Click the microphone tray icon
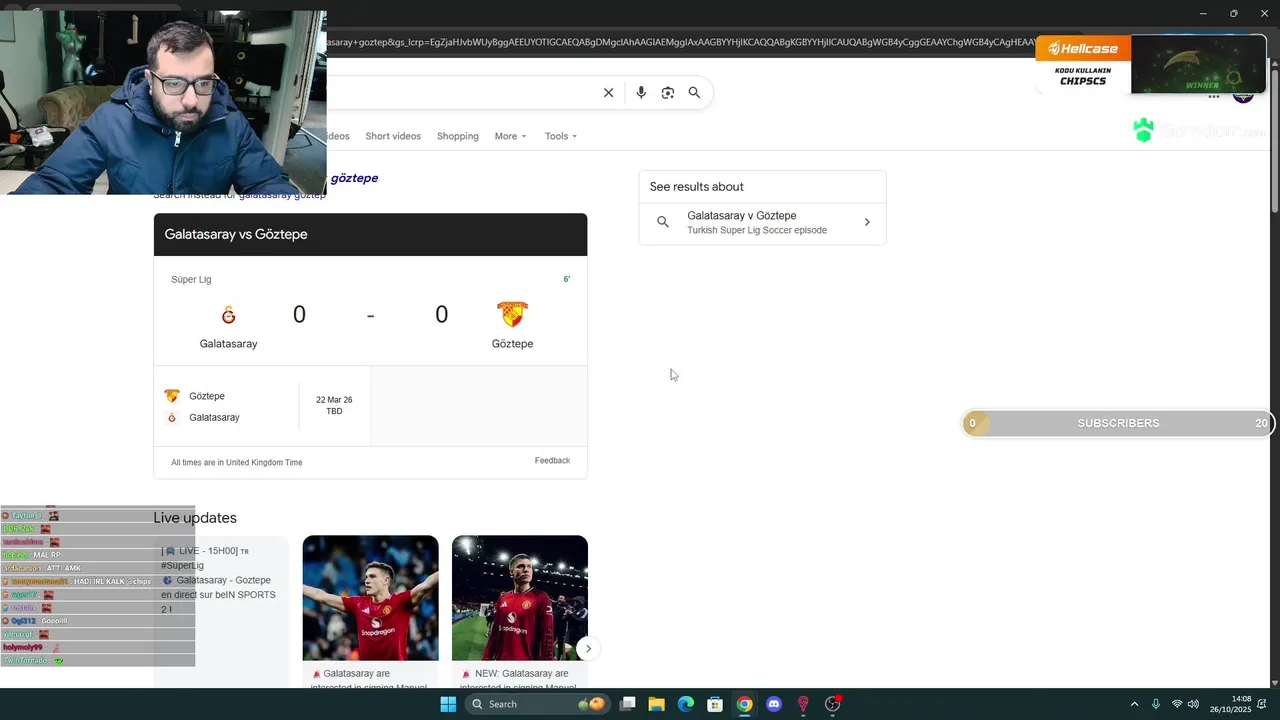This screenshot has height=720, width=1280. pos(1156,704)
